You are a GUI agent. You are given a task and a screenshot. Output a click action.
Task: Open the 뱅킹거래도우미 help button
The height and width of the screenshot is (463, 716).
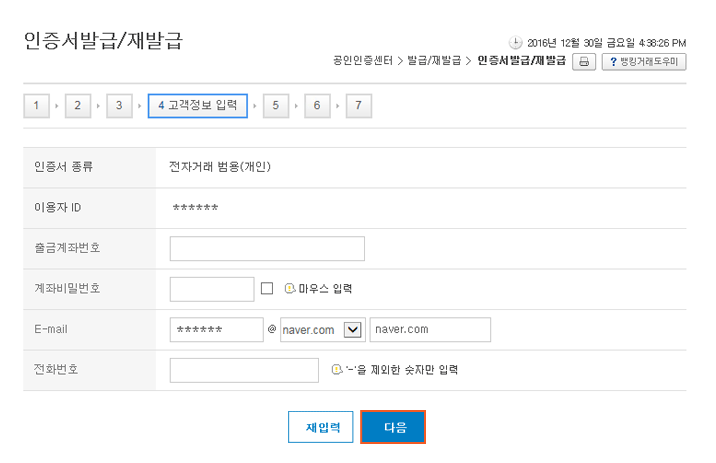(644, 62)
